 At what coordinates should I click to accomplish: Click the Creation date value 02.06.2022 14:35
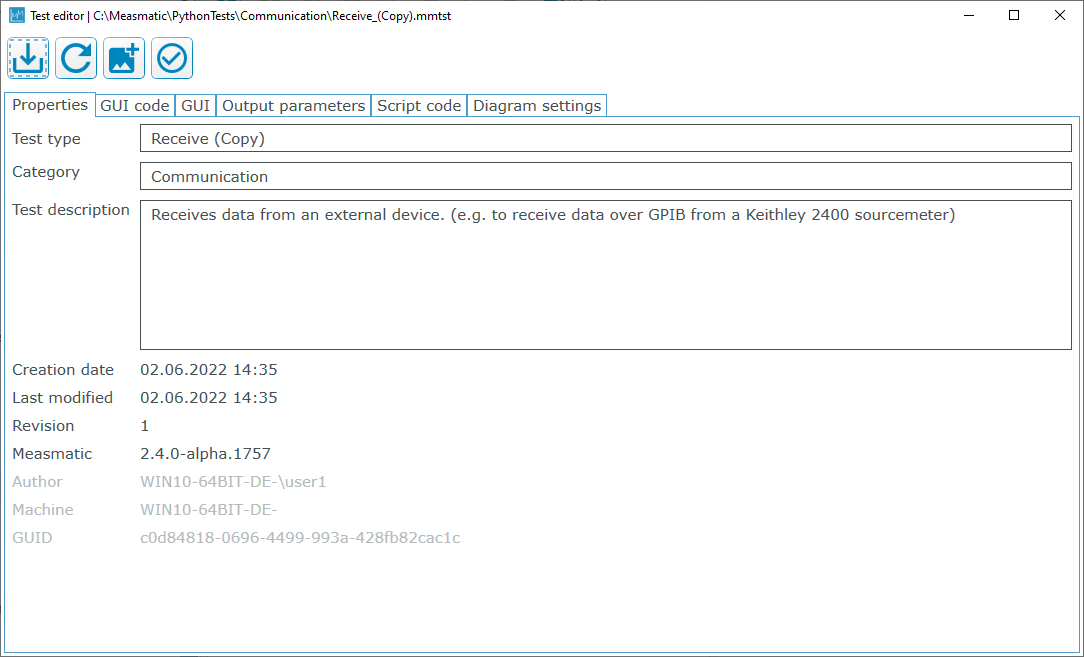pos(209,370)
